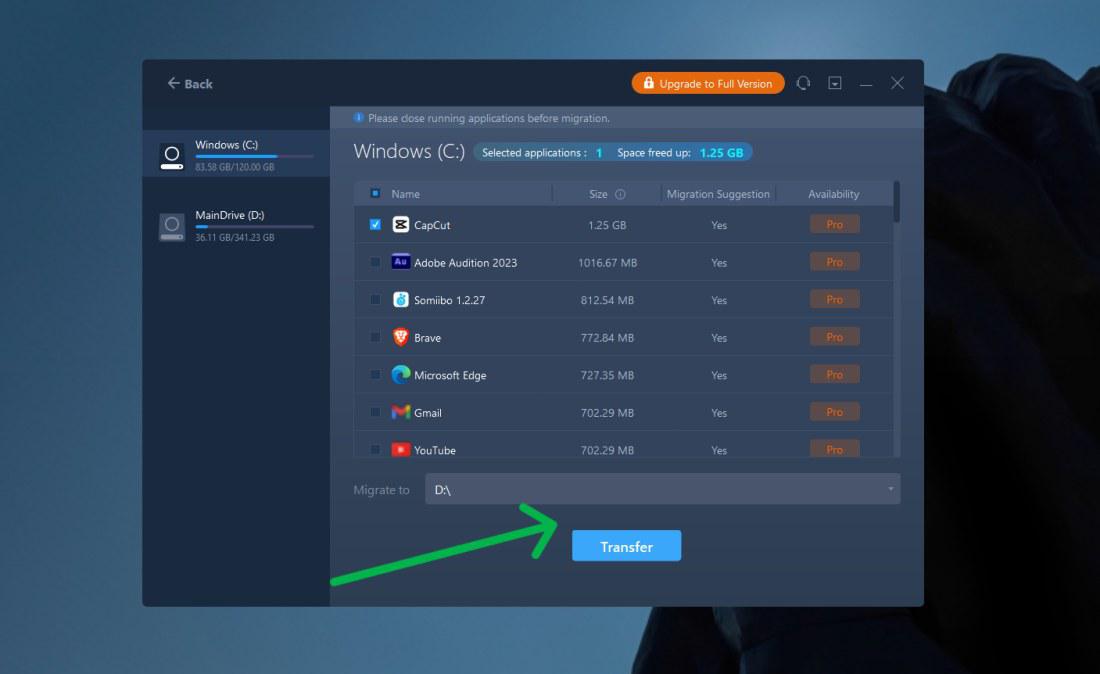Click the Pro badge for YouTube
The height and width of the screenshot is (674, 1100).
834,449
